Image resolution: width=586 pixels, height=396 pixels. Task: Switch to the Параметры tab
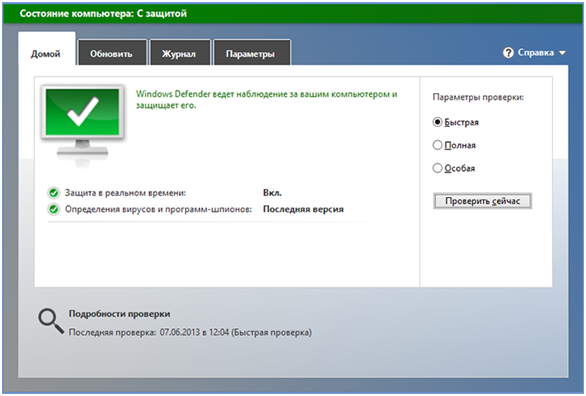click(x=251, y=53)
